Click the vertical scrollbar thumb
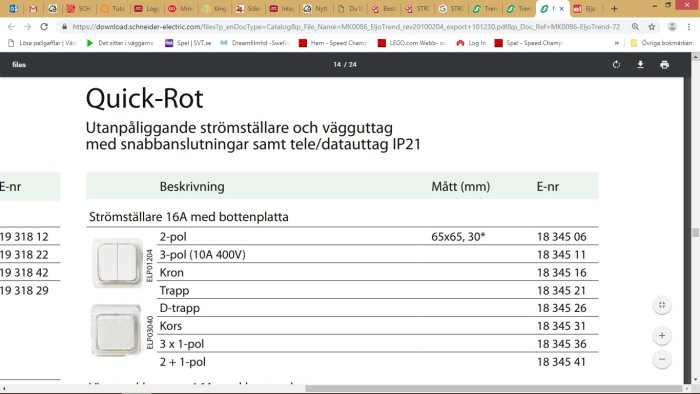This screenshot has width=700, height=394. pyautogui.click(x=696, y=232)
